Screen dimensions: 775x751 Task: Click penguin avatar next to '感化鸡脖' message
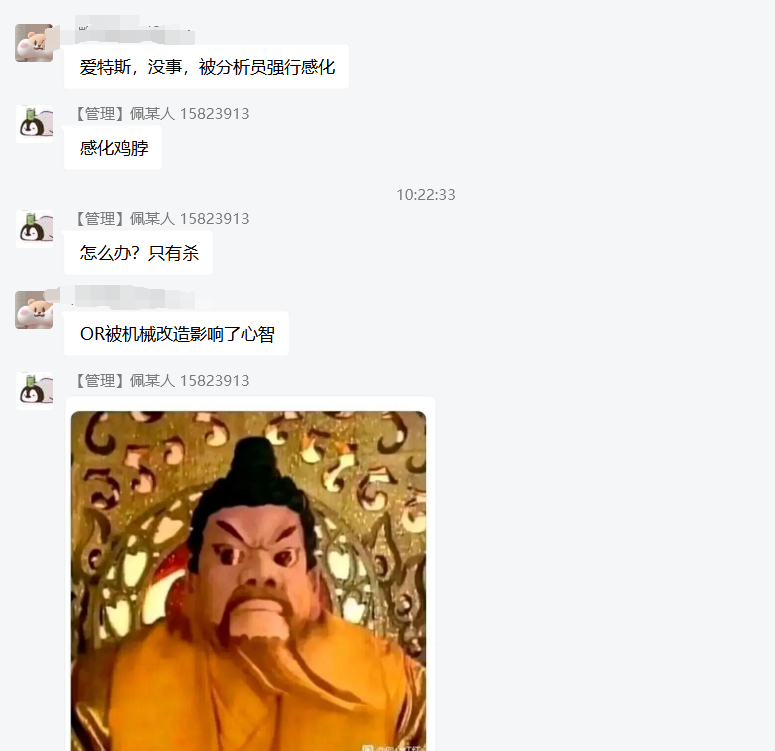click(34, 124)
